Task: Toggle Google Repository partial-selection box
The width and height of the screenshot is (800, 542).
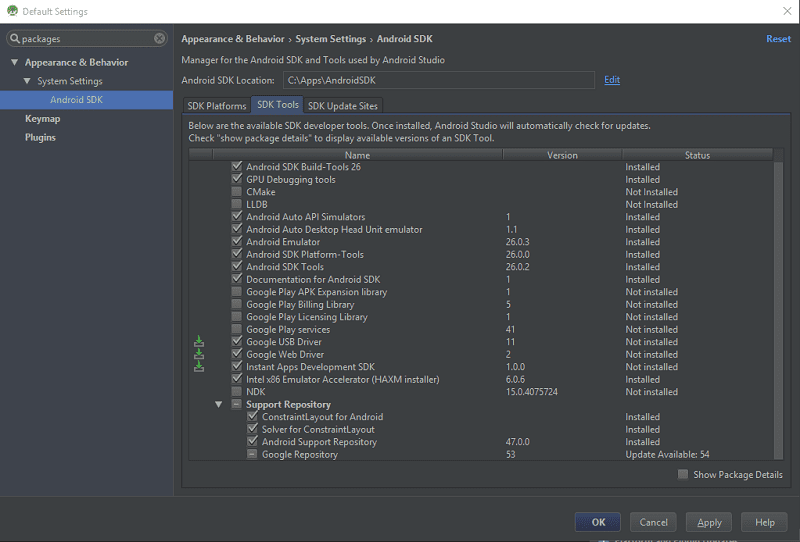Action: click(x=253, y=454)
